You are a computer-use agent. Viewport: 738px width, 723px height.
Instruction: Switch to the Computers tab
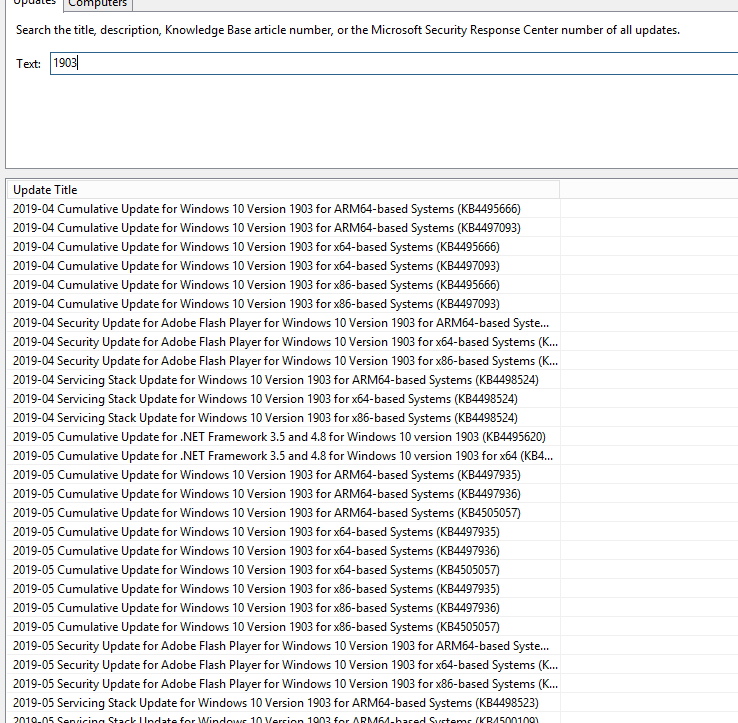(98, 4)
